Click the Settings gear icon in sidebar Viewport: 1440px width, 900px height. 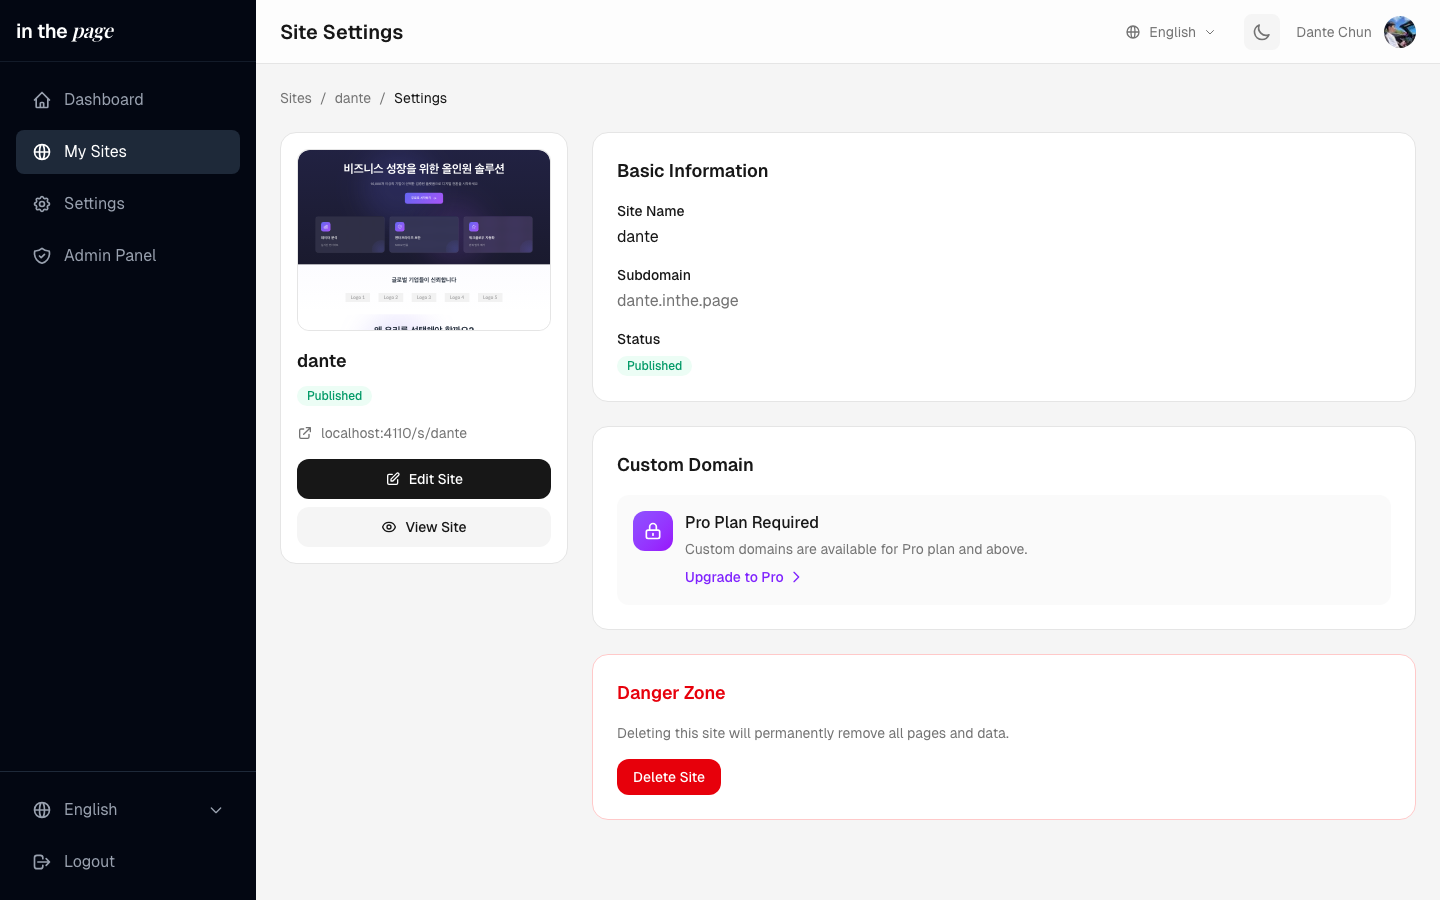tap(42, 204)
